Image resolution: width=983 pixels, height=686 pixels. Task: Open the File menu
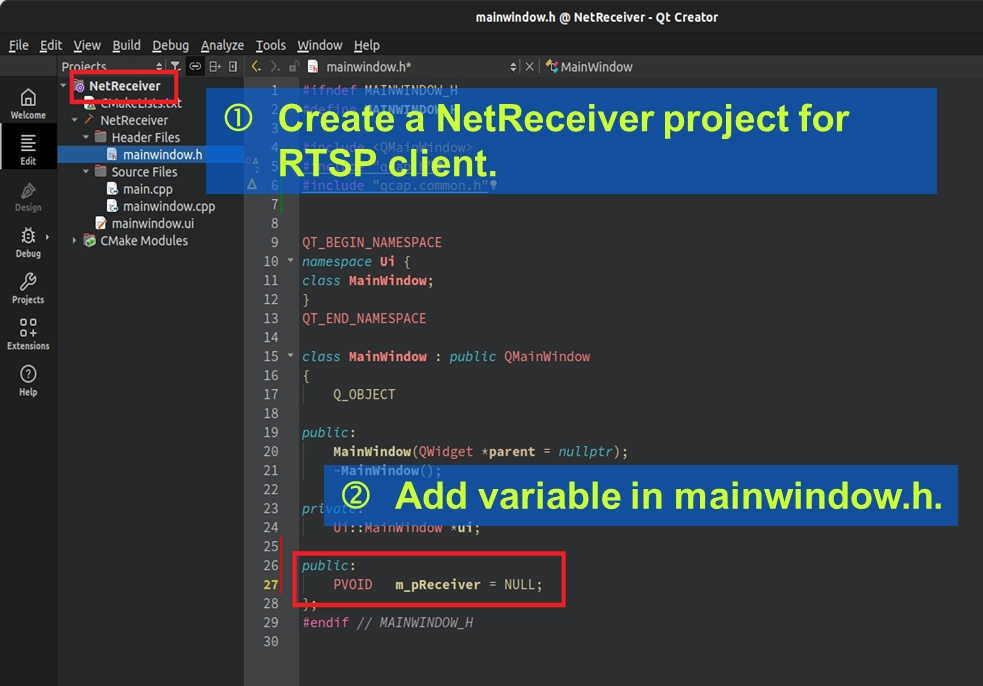tap(18, 45)
